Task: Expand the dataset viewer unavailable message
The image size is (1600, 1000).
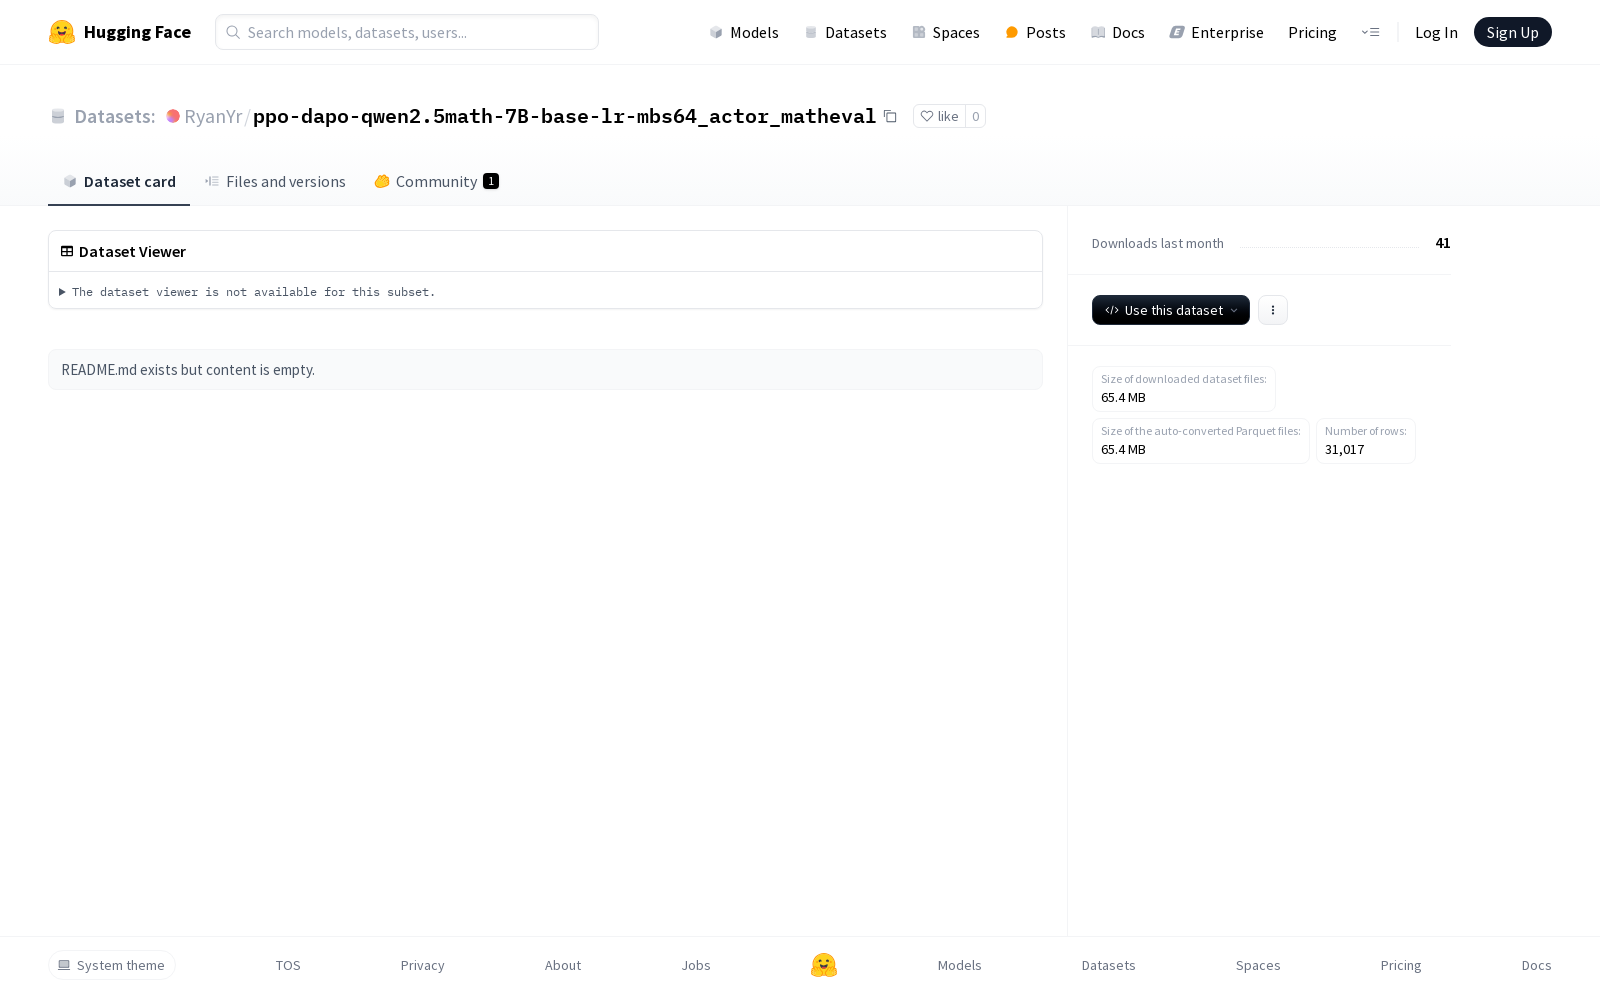Action: [247, 292]
